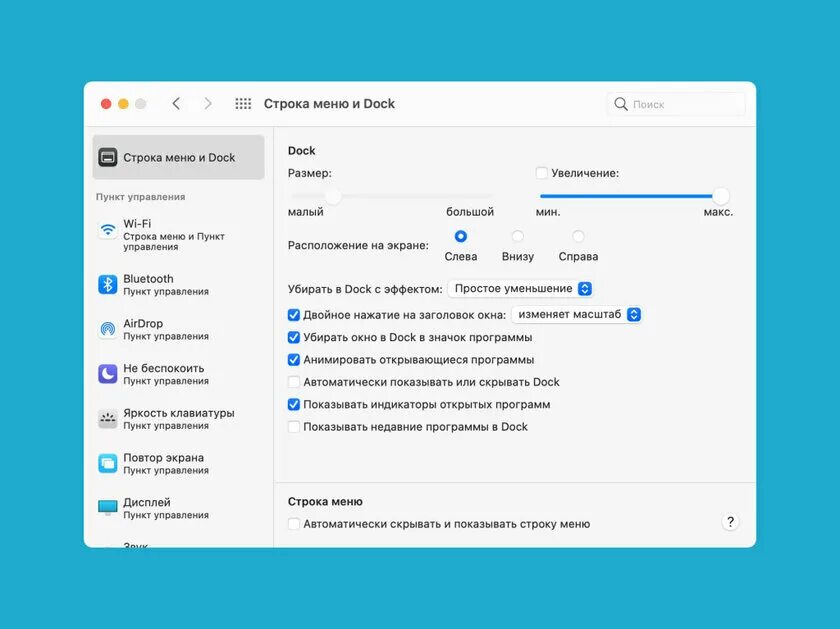
Task: Open the Bluetooth sidebar entry
Action: [178, 284]
